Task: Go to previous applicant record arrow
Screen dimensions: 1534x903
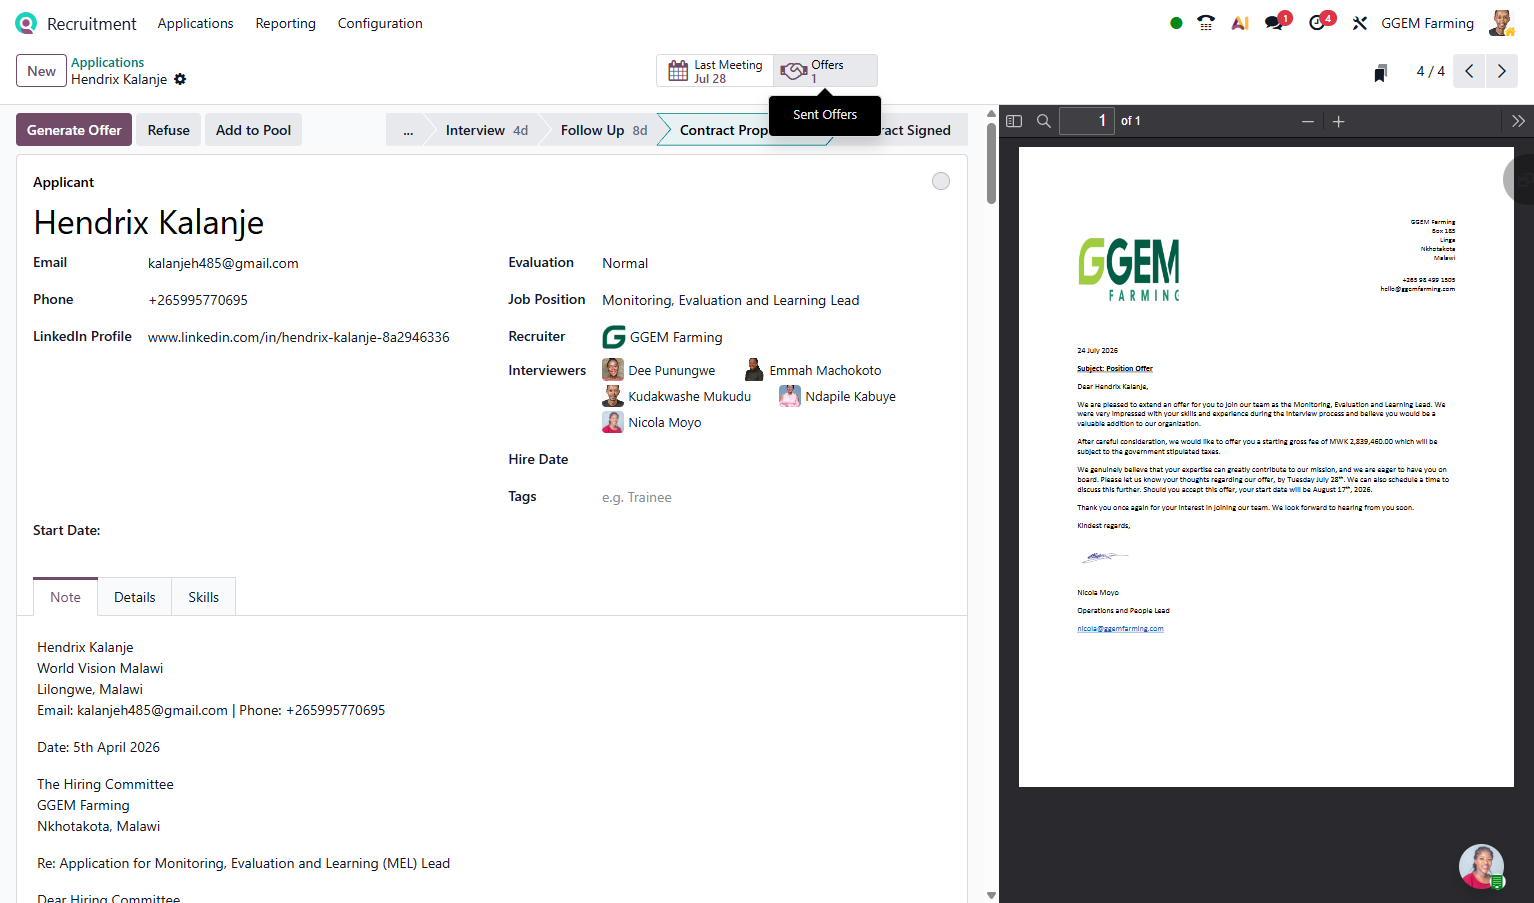Action: (1469, 71)
